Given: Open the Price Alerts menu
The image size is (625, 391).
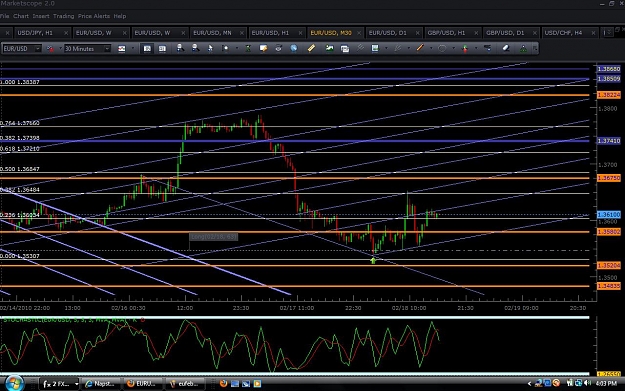Looking at the screenshot, I should [94, 16].
